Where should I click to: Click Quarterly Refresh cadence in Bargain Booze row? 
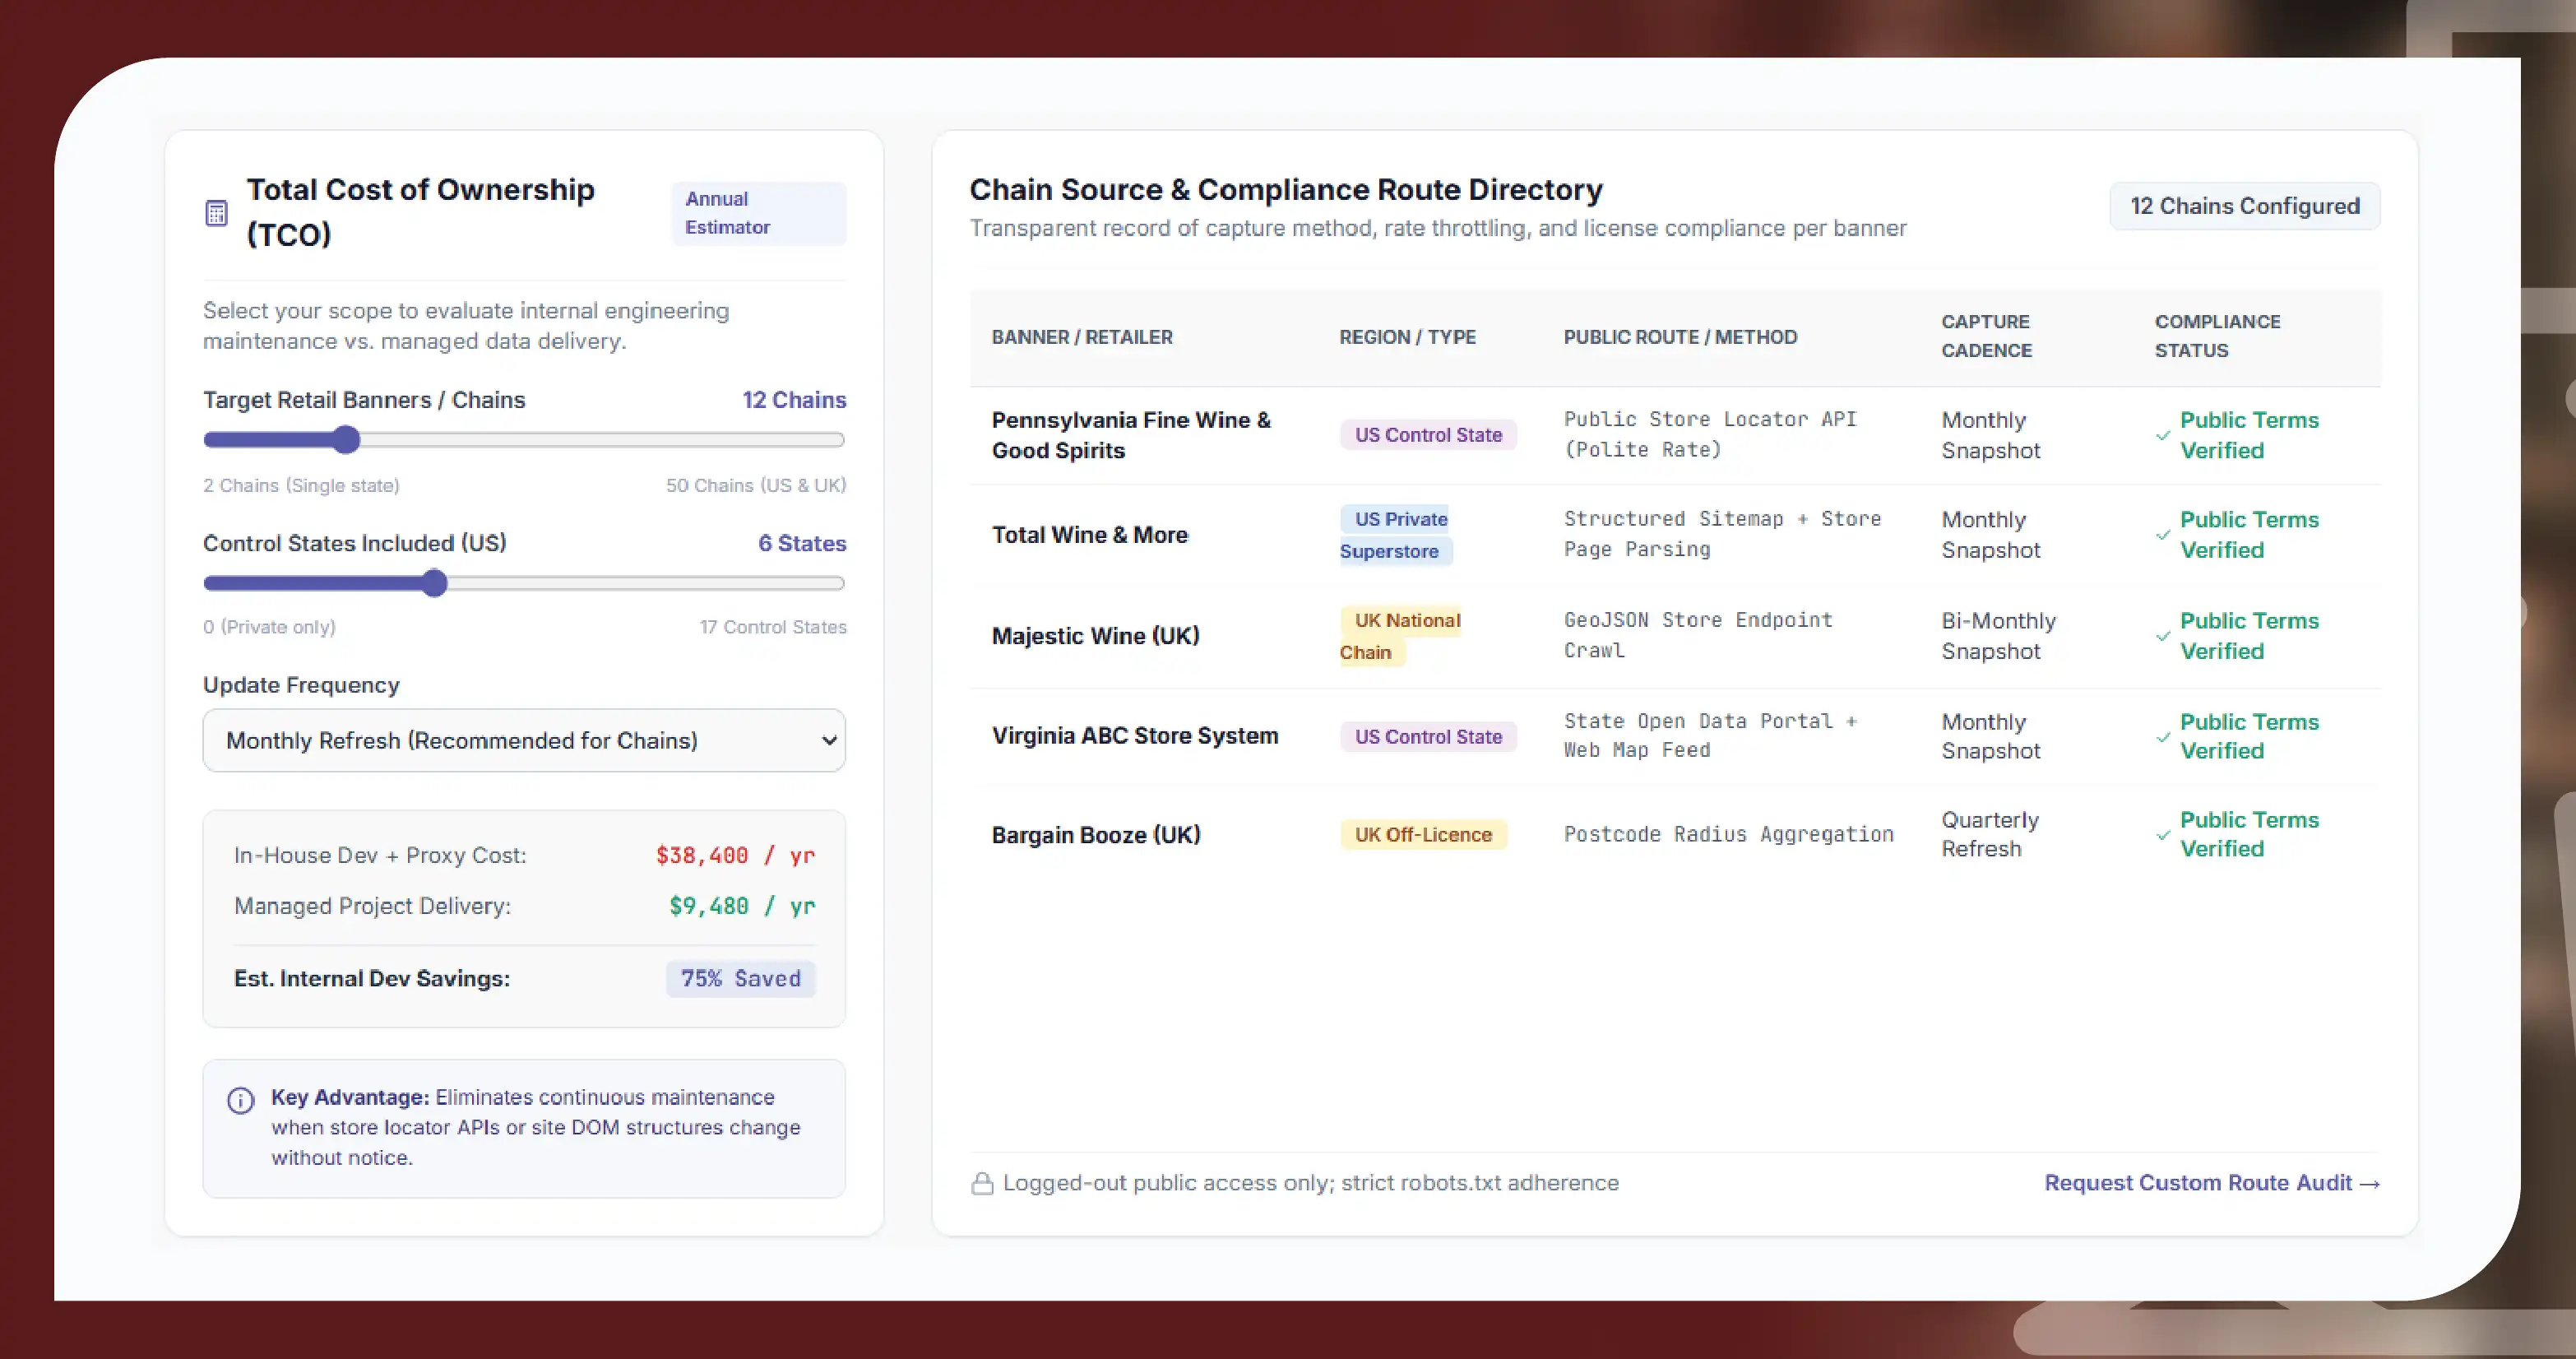click(x=1990, y=834)
